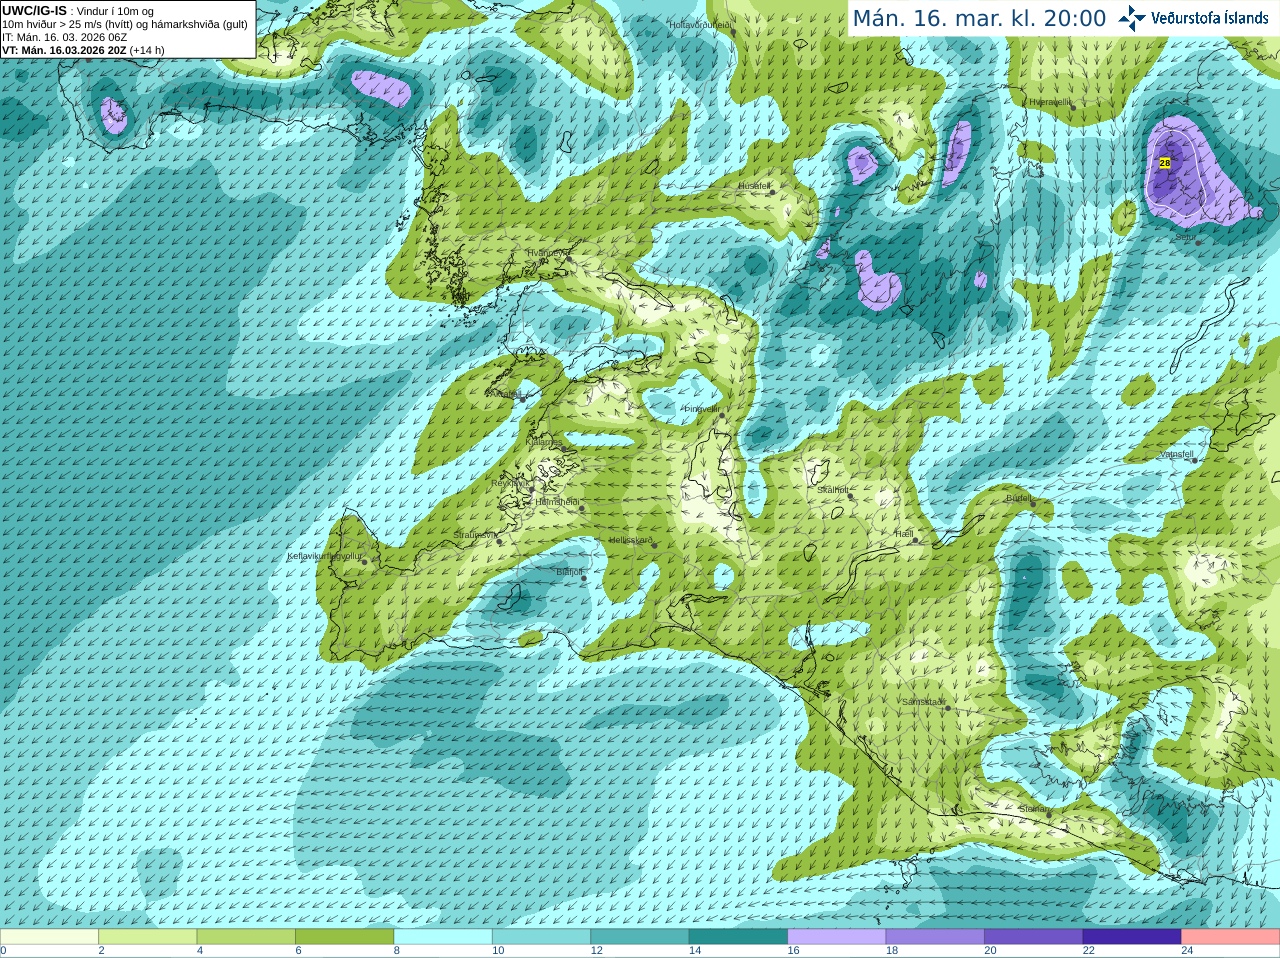Click the Kjalarnes place label
The image size is (1280, 958).
[544, 441]
